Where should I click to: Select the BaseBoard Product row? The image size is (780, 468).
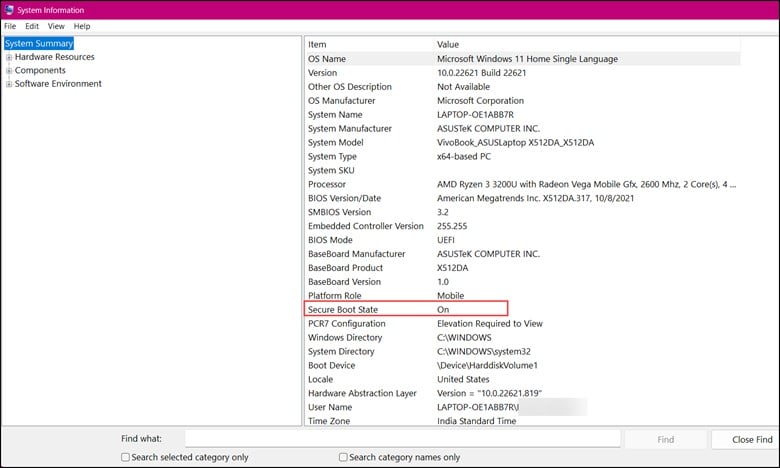(x=522, y=268)
